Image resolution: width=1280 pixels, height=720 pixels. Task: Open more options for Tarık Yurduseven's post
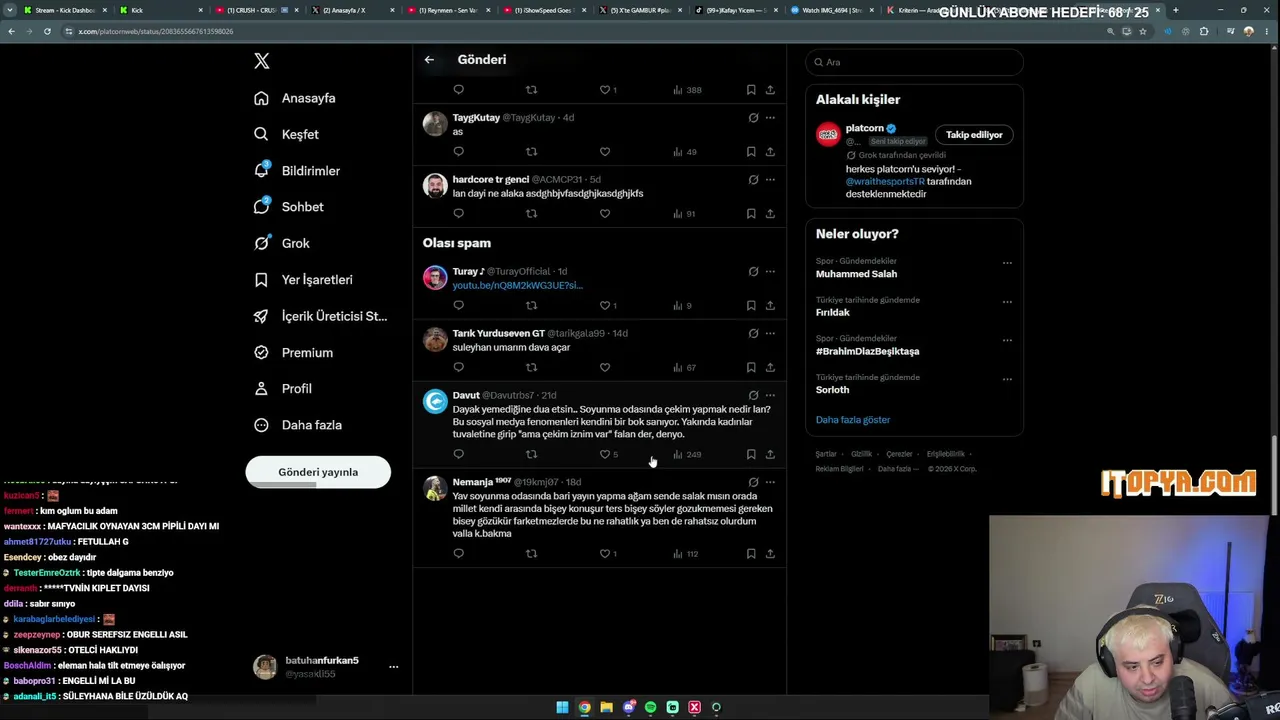click(770, 333)
